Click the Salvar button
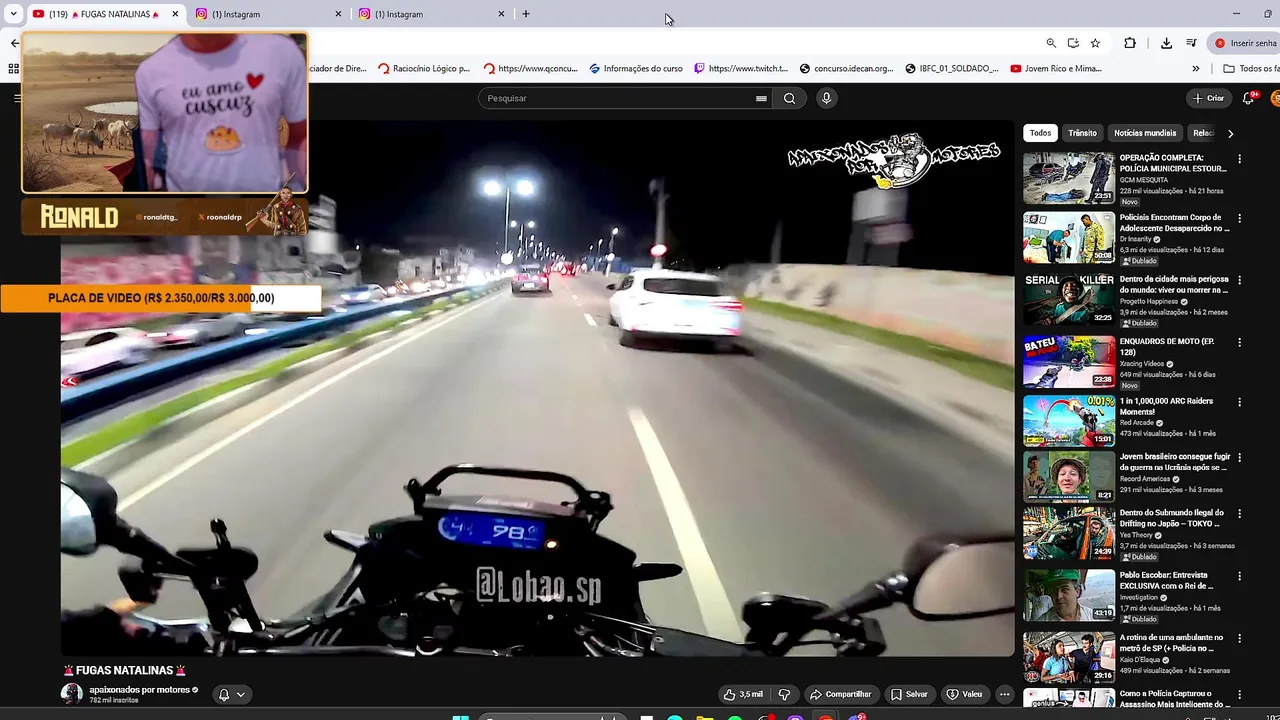The height and width of the screenshot is (720, 1280). tap(909, 694)
